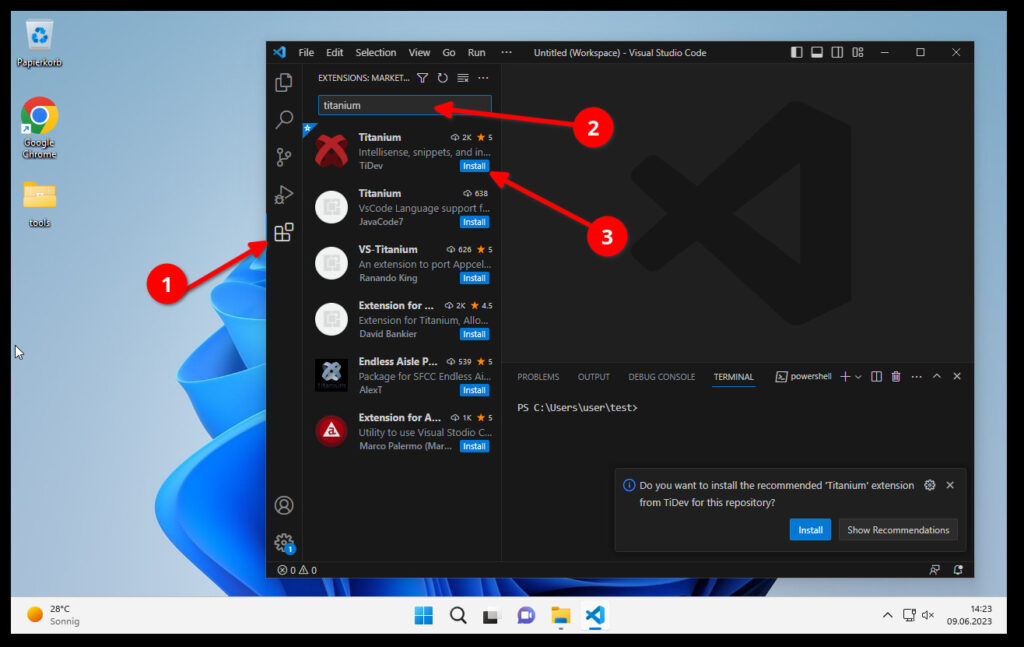Open notifications bell in status bar

(x=958, y=570)
